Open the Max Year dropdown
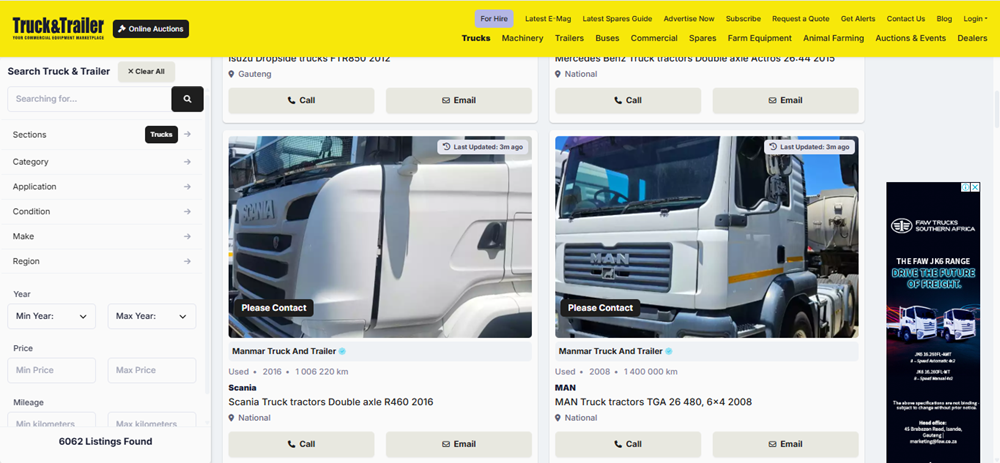 (152, 316)
